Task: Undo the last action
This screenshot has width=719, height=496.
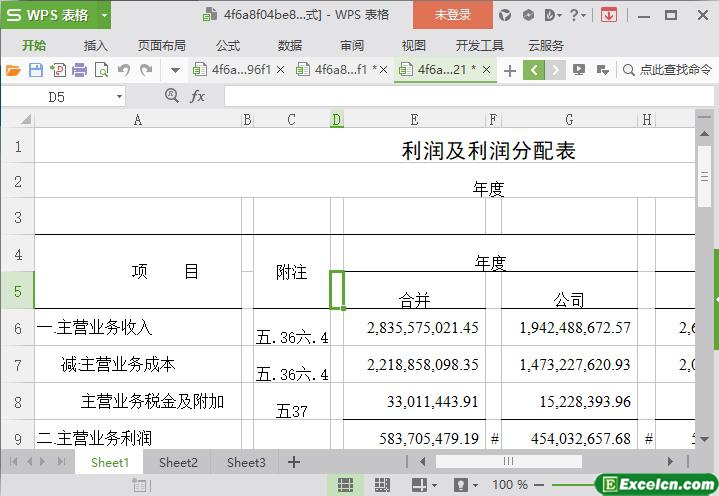Action: coord(123,70)
